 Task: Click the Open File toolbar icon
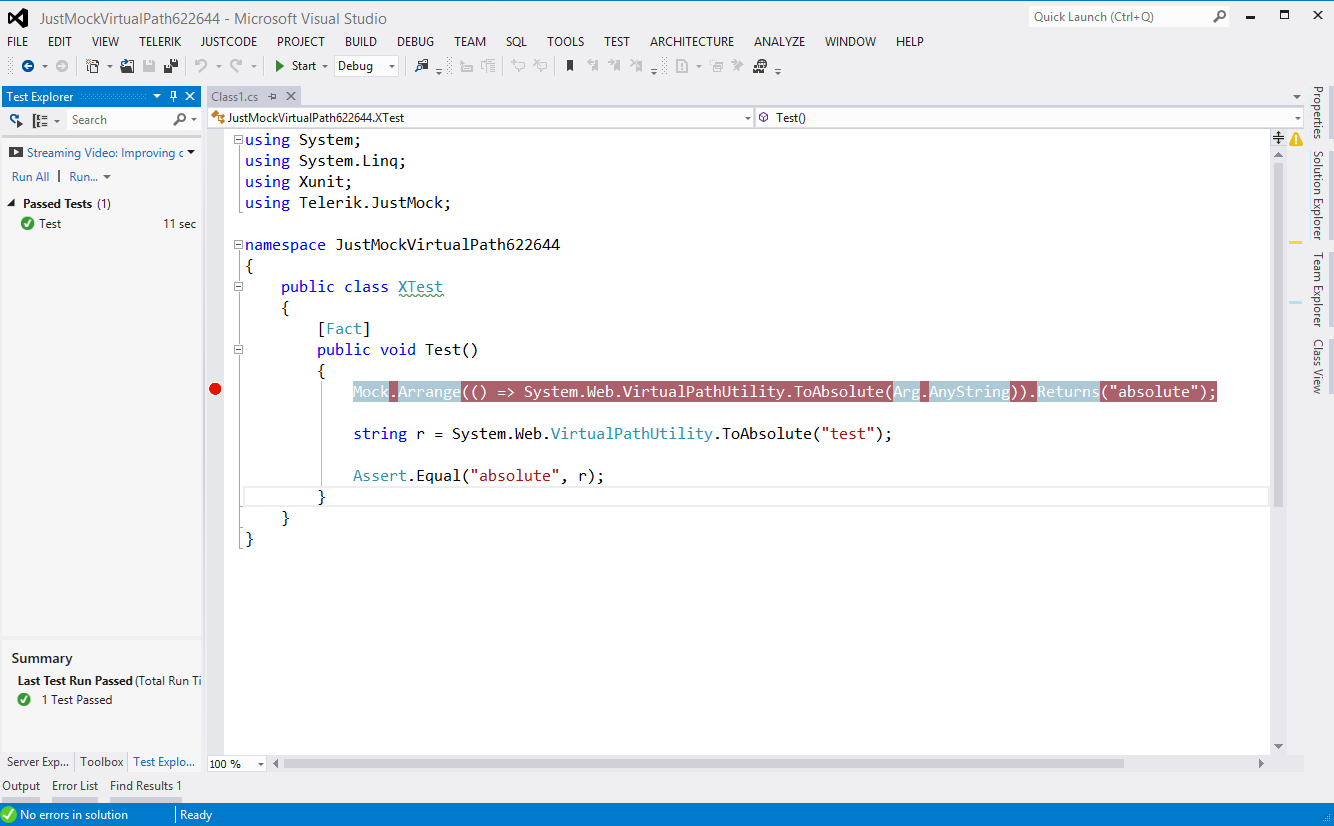click(127, 66)
